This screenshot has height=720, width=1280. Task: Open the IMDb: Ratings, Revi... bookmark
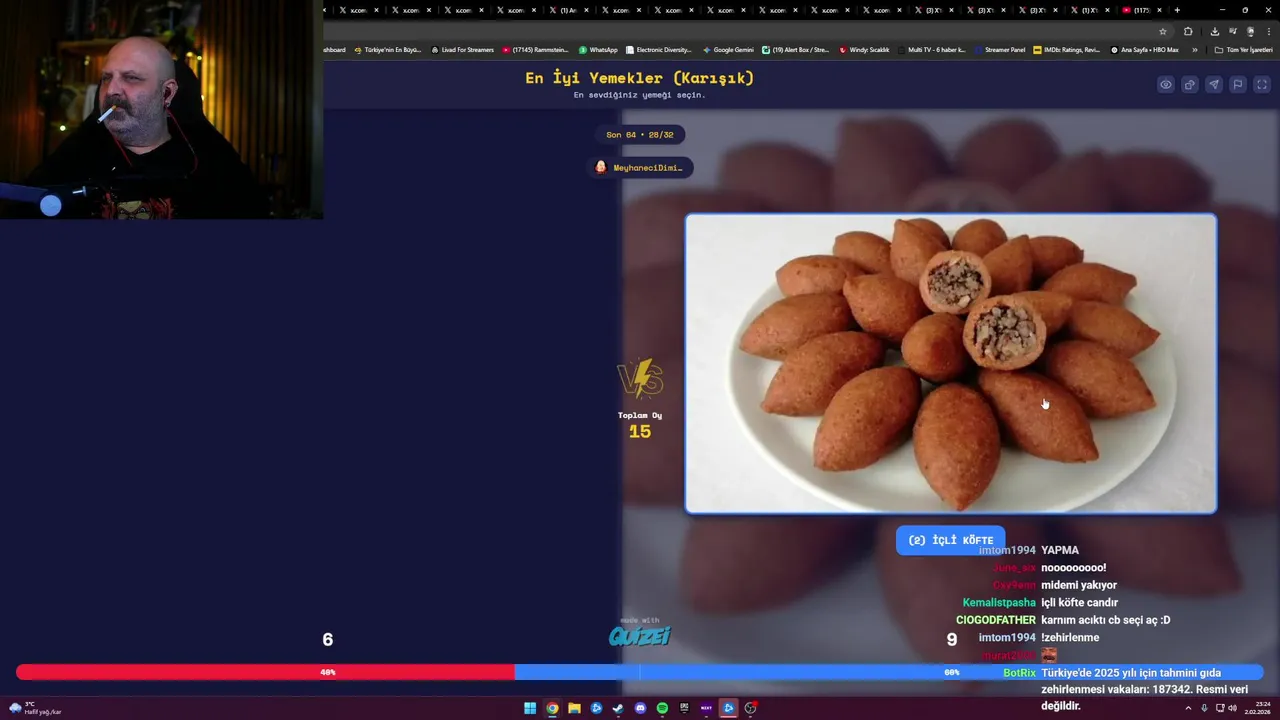[1067, 50]
